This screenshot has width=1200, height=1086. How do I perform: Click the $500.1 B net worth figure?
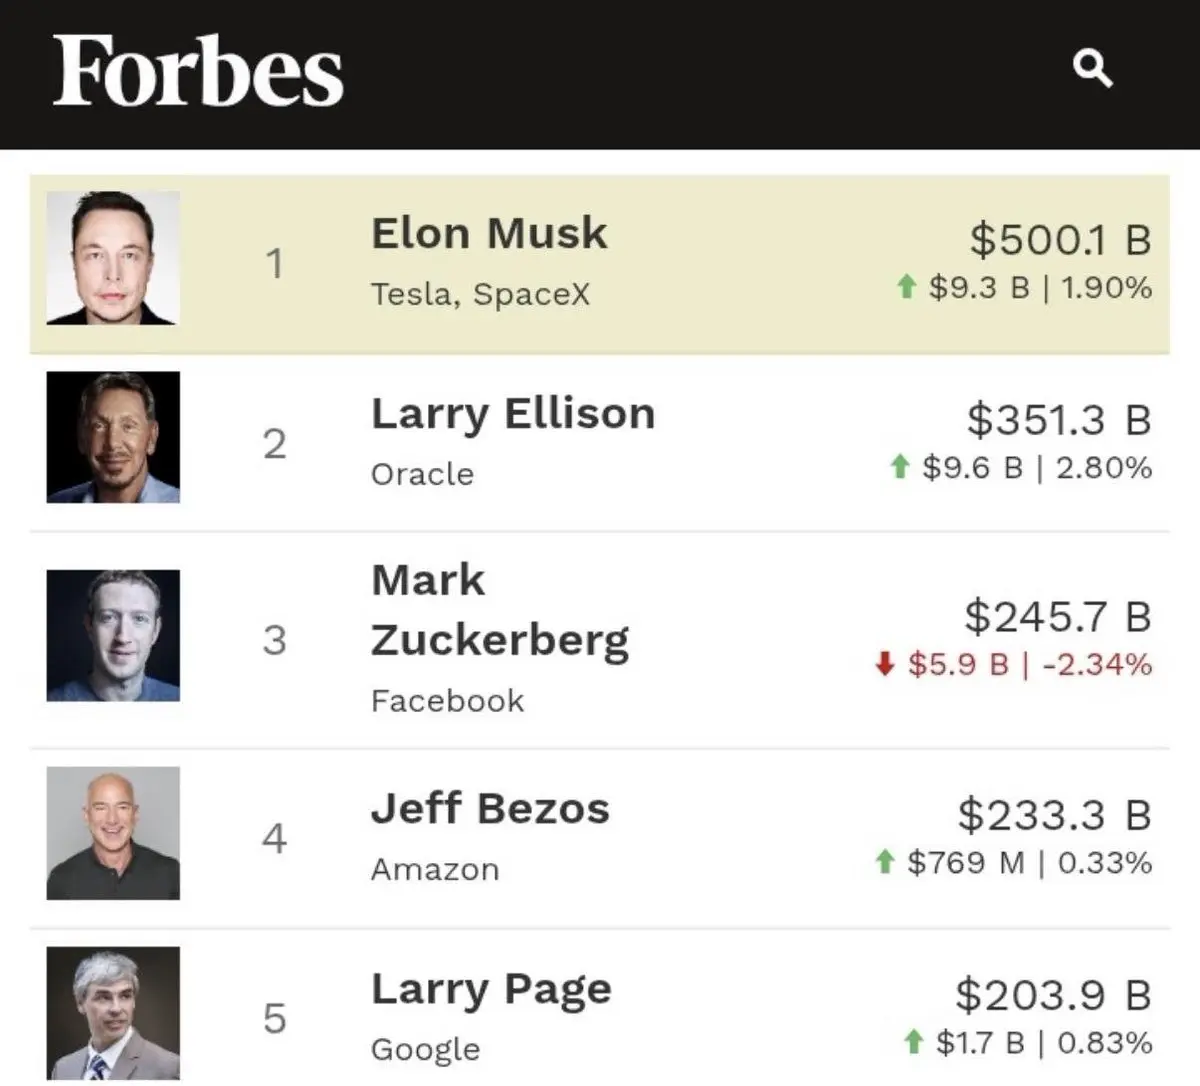coord(1060,240)
